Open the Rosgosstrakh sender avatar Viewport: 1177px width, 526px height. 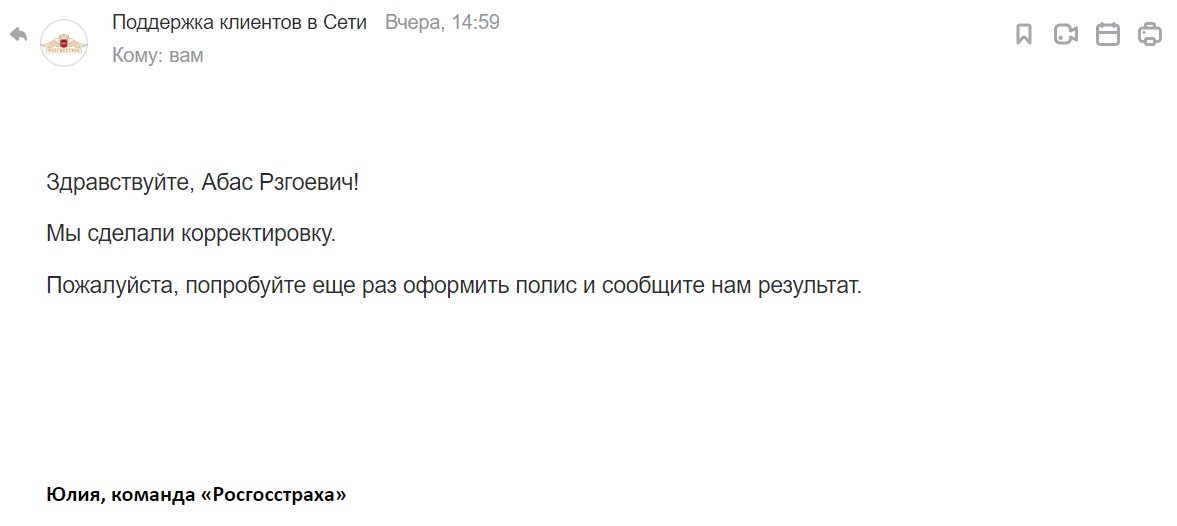tap(64, 44)
